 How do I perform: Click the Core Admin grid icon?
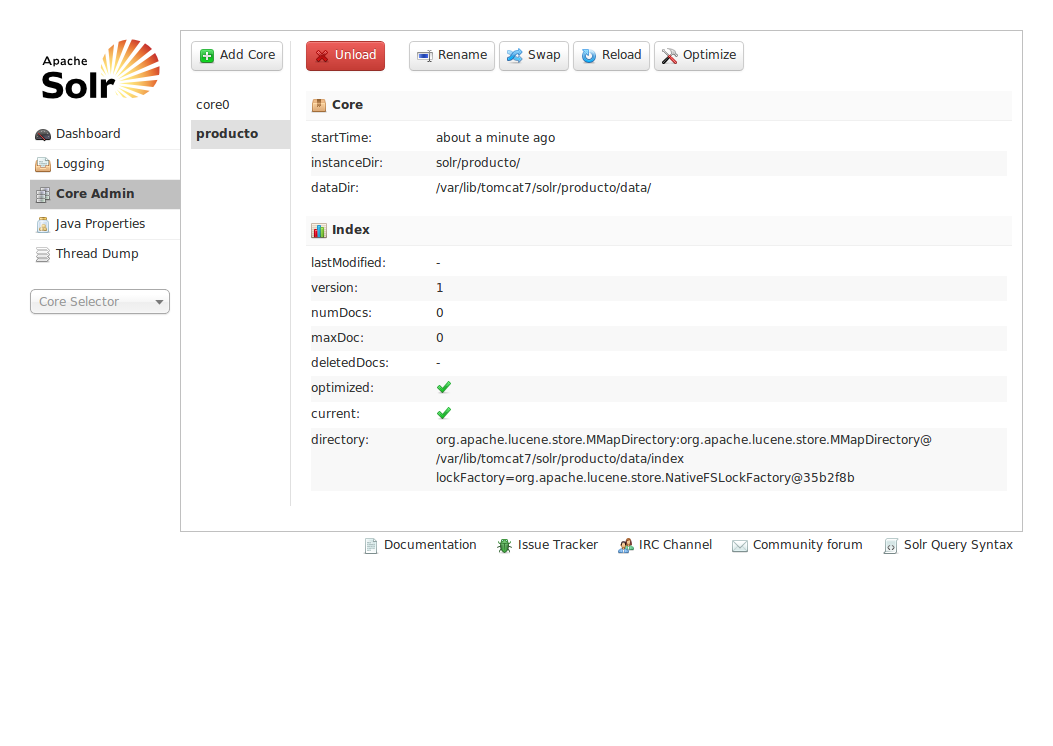[43, 194]
